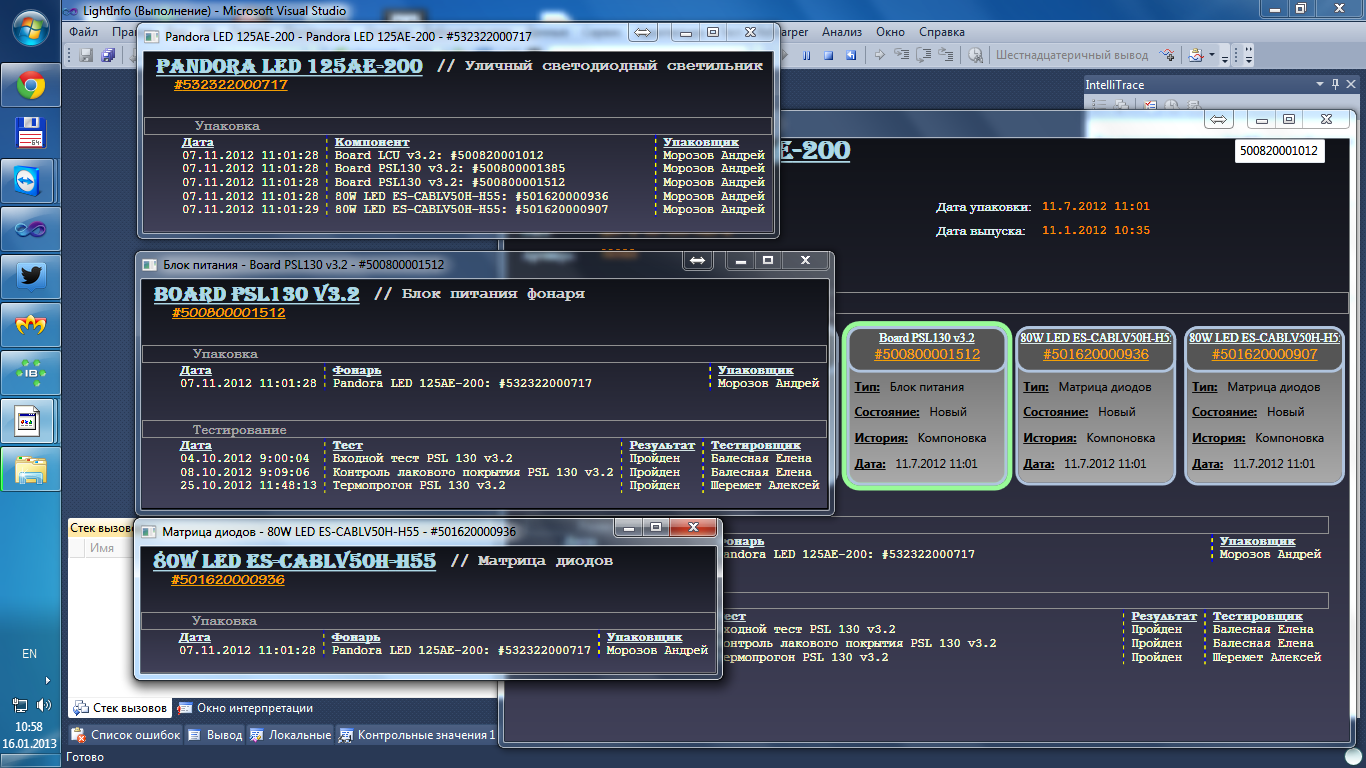Toggle Шестнадцатеричный вывод hexadecimal display
The height and width of the screenshot is (768, 1366).
point(1058,56)
